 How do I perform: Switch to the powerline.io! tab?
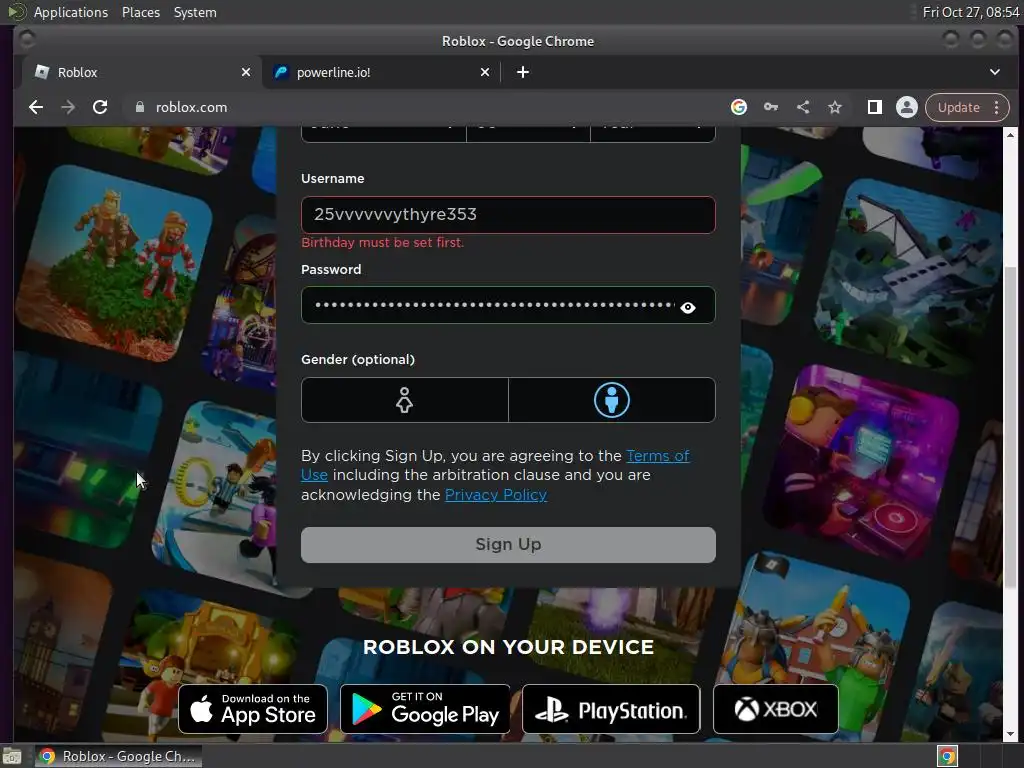pos(381,72)
